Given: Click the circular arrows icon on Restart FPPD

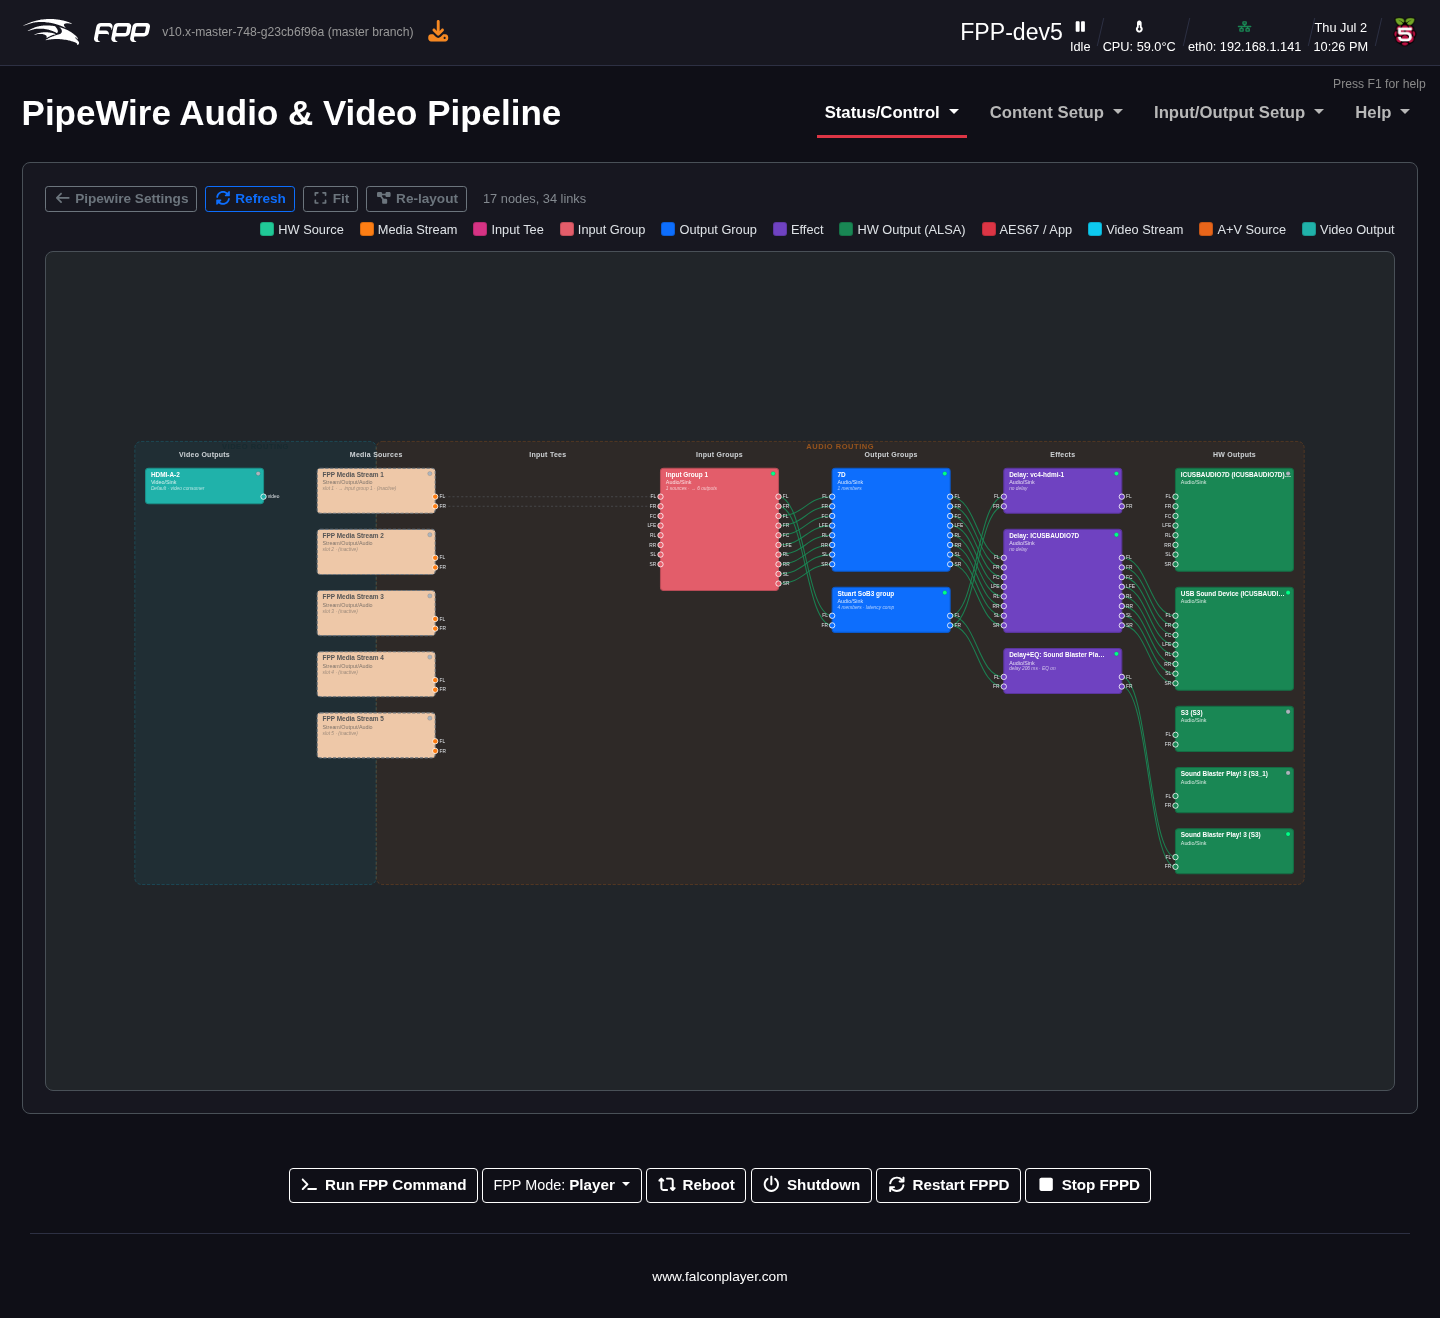Looking at the screenshot, I should 897,1184.
